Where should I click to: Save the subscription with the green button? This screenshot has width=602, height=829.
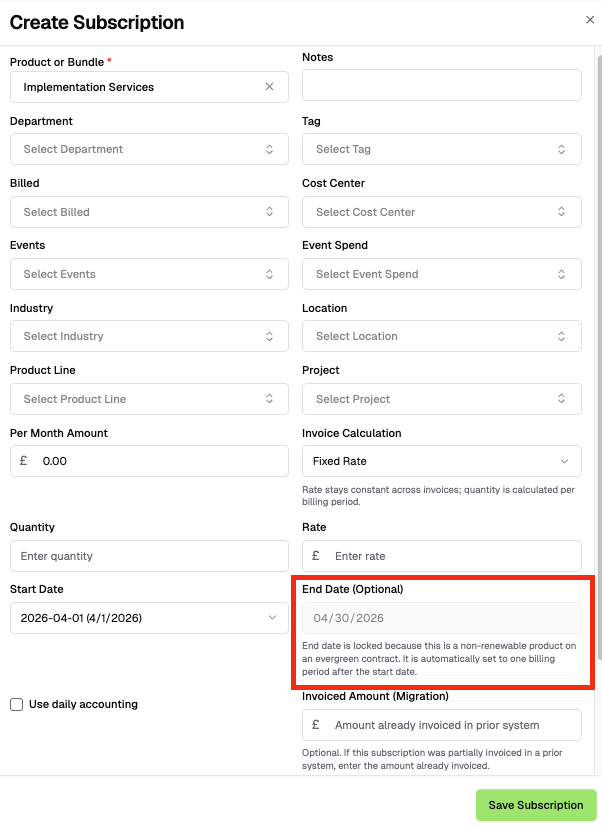click(536, 805)
